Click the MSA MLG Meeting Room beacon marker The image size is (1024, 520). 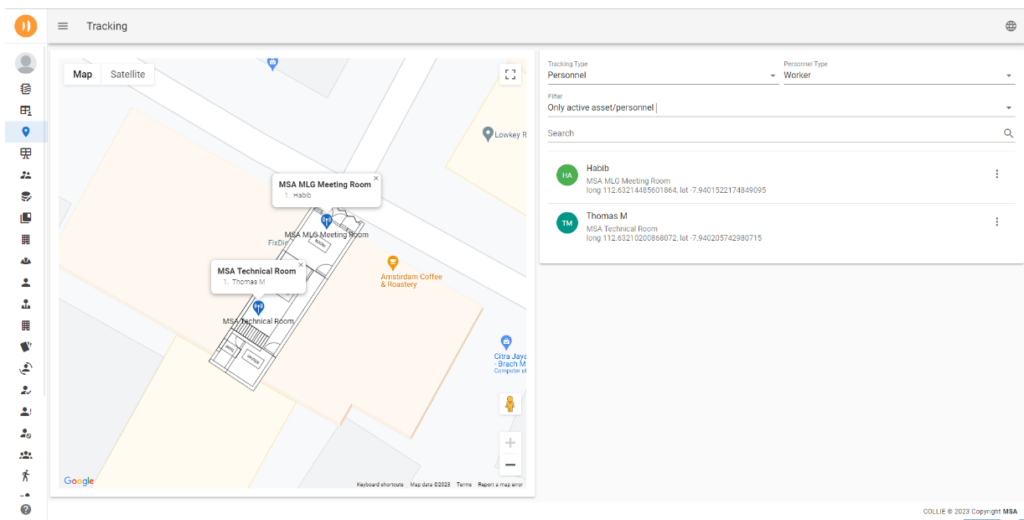click(326, 221)
